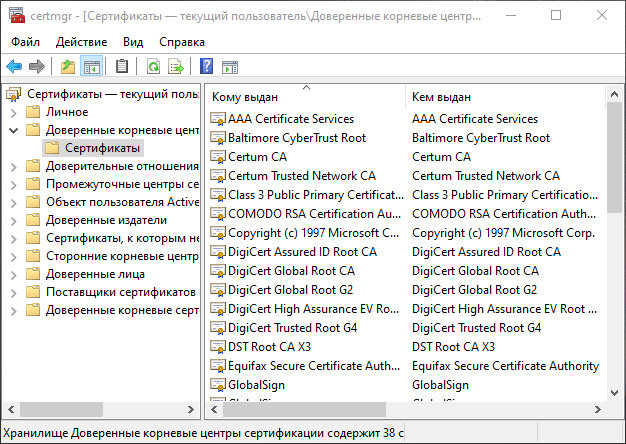Click the tree pane right scroll arrow
626x444 pixels.
pyautogui.click(x=191, y=409)
